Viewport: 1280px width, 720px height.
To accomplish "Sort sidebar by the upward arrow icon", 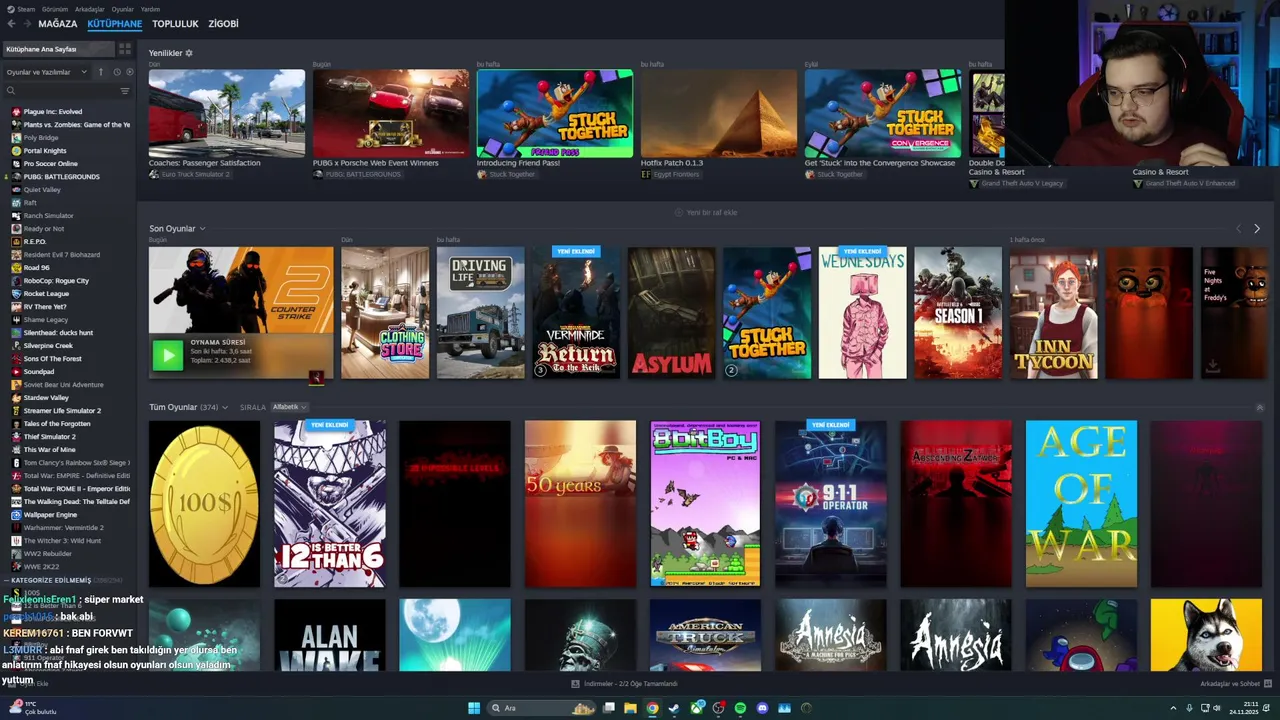I will click(x=100, y=72).
